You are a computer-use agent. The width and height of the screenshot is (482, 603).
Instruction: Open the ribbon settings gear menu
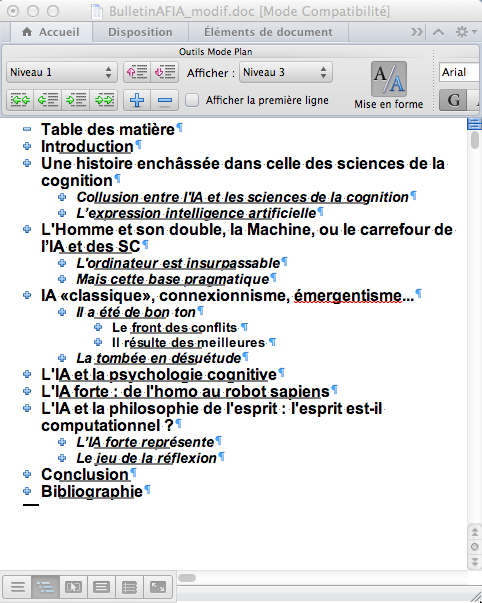coord(466,32)
